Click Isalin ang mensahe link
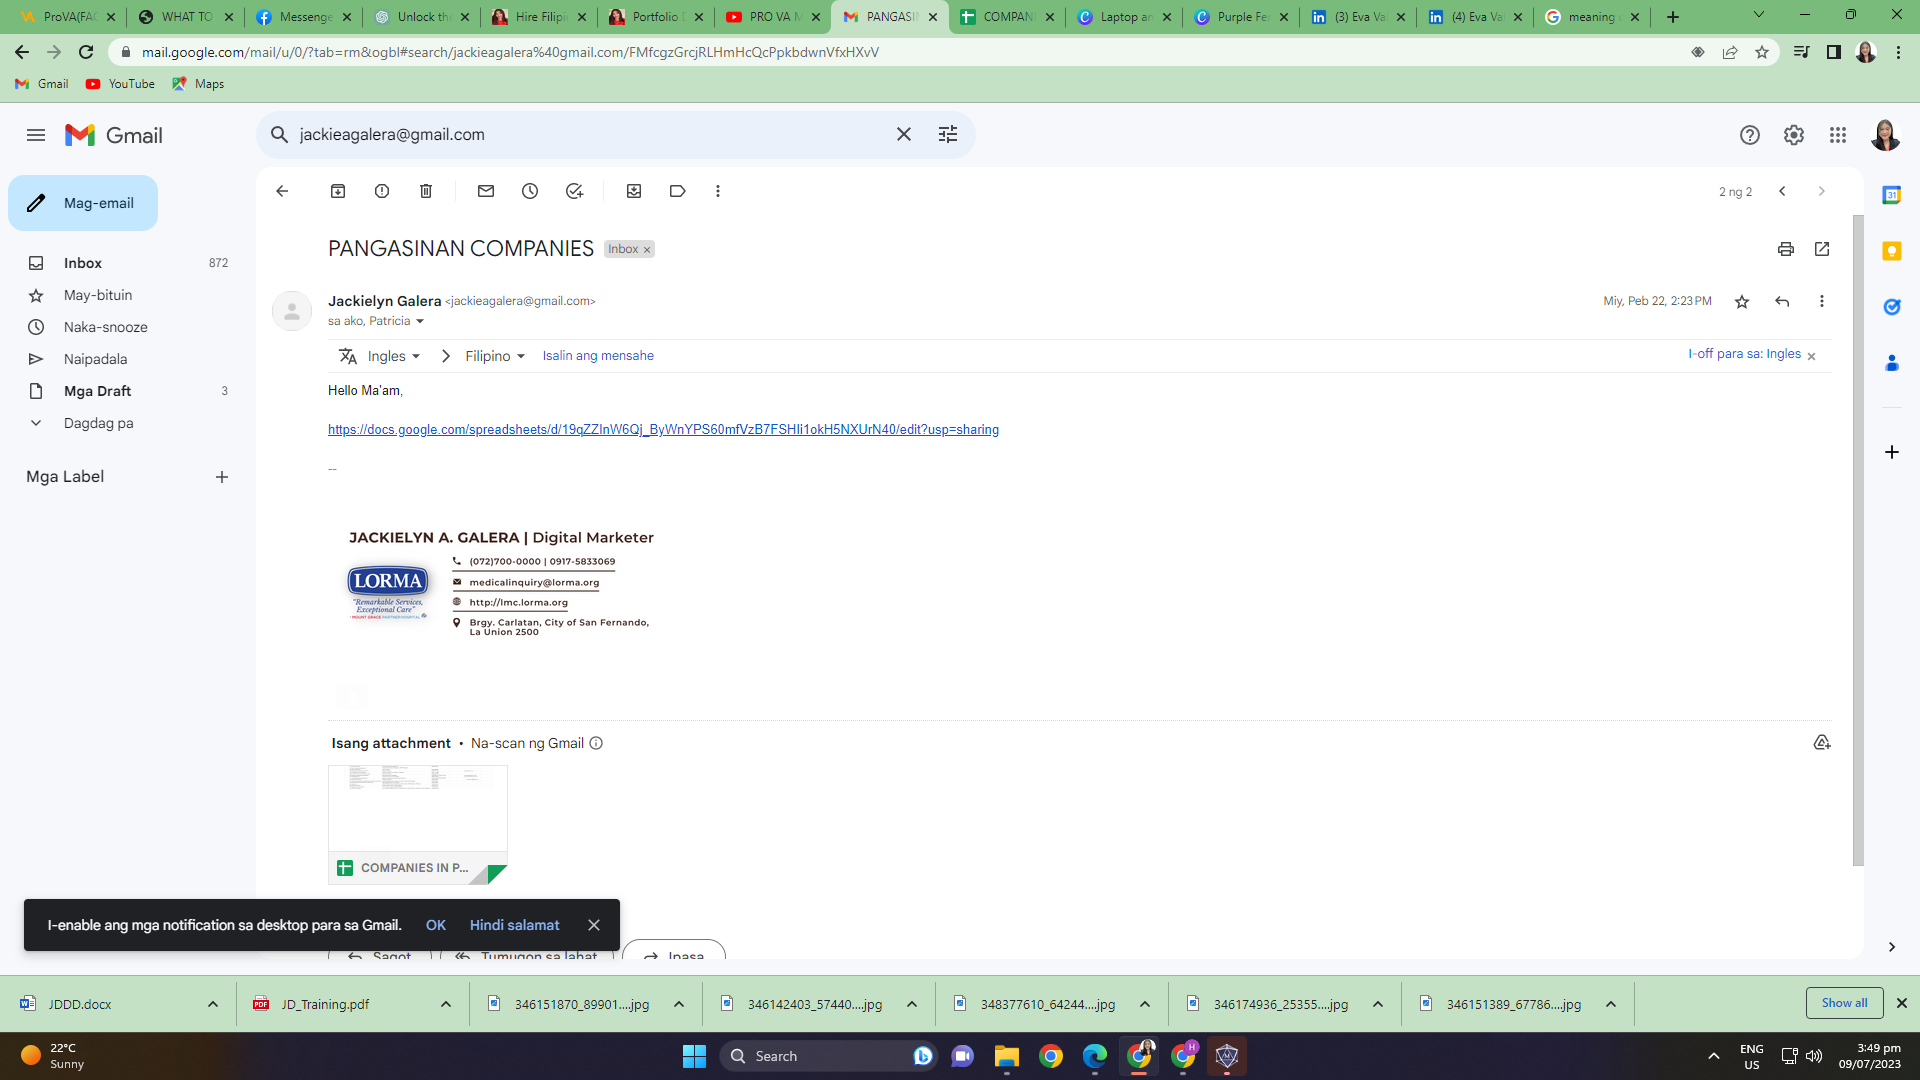The image size is (1920, 1080). tap(598, 356)
